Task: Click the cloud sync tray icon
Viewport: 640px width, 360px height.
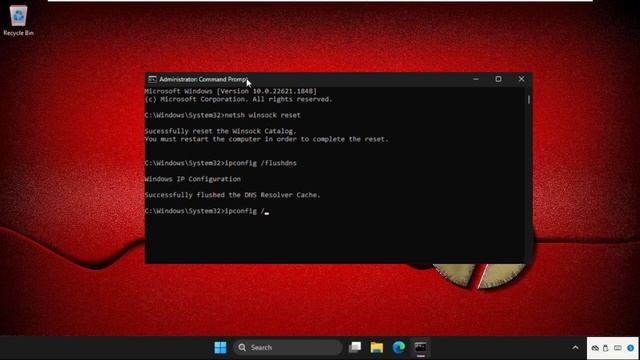Action: pyautogui.click(x=595, y=348)
